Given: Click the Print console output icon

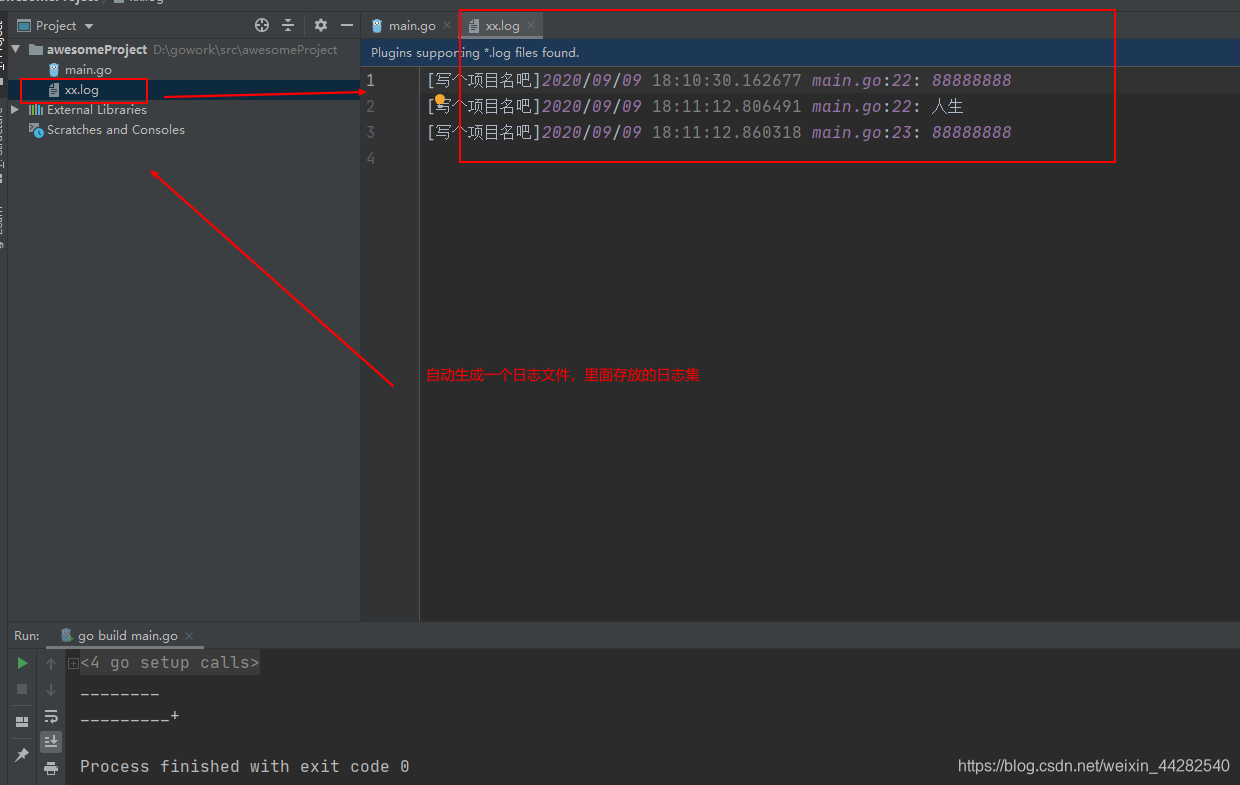Looking at the screenshot, I should coord(50,769).
